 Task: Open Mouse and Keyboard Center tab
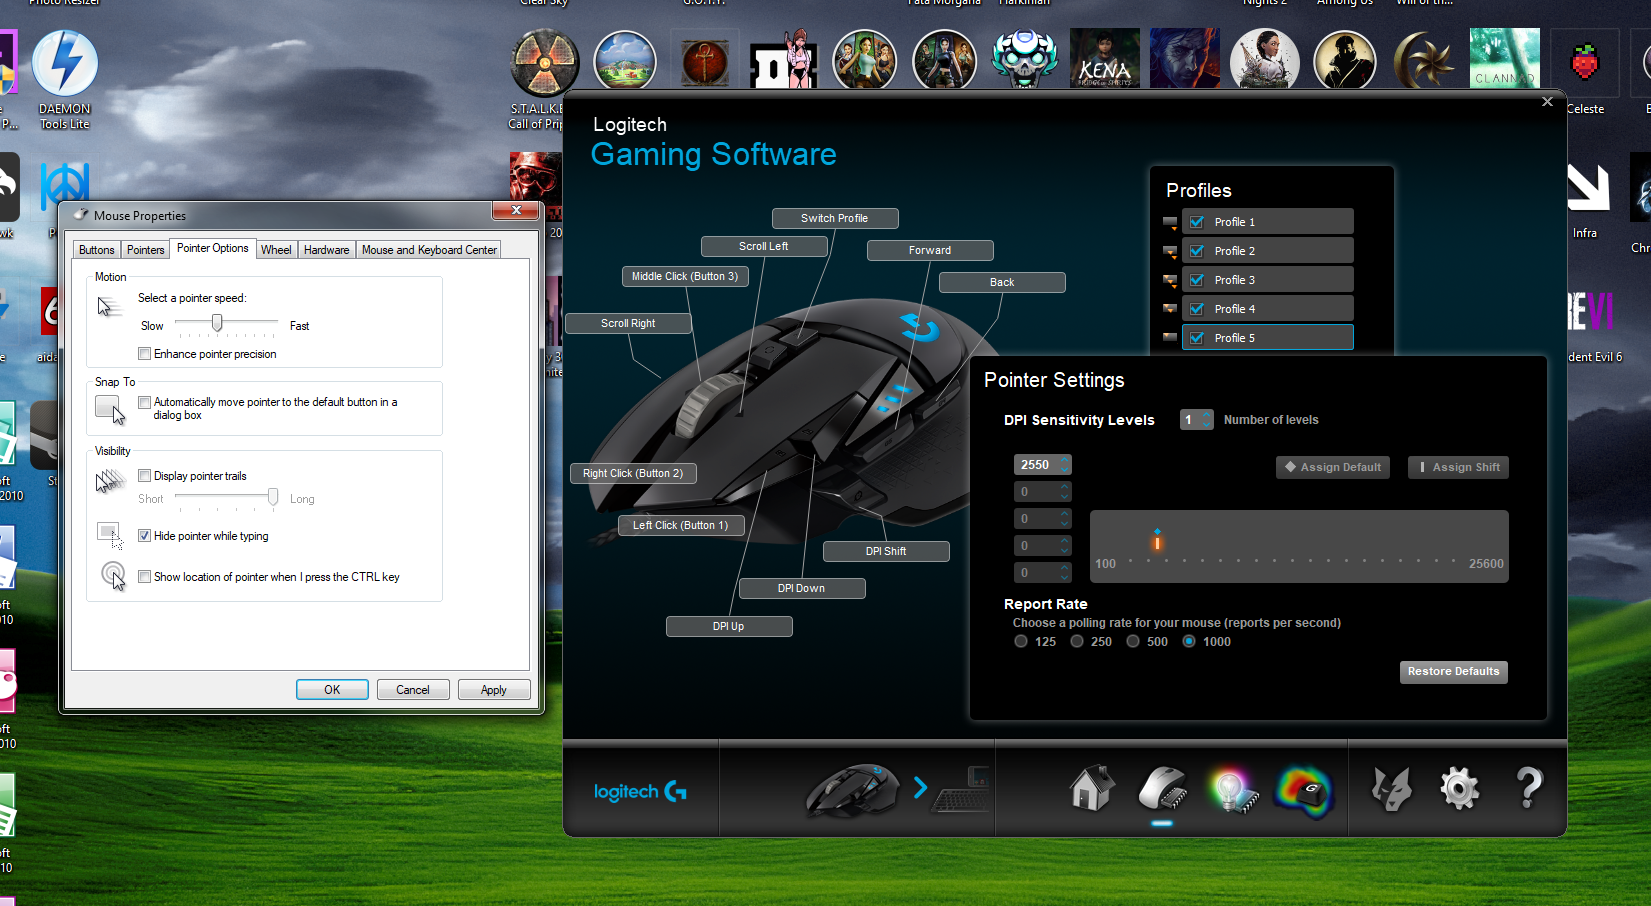(429, 250)
